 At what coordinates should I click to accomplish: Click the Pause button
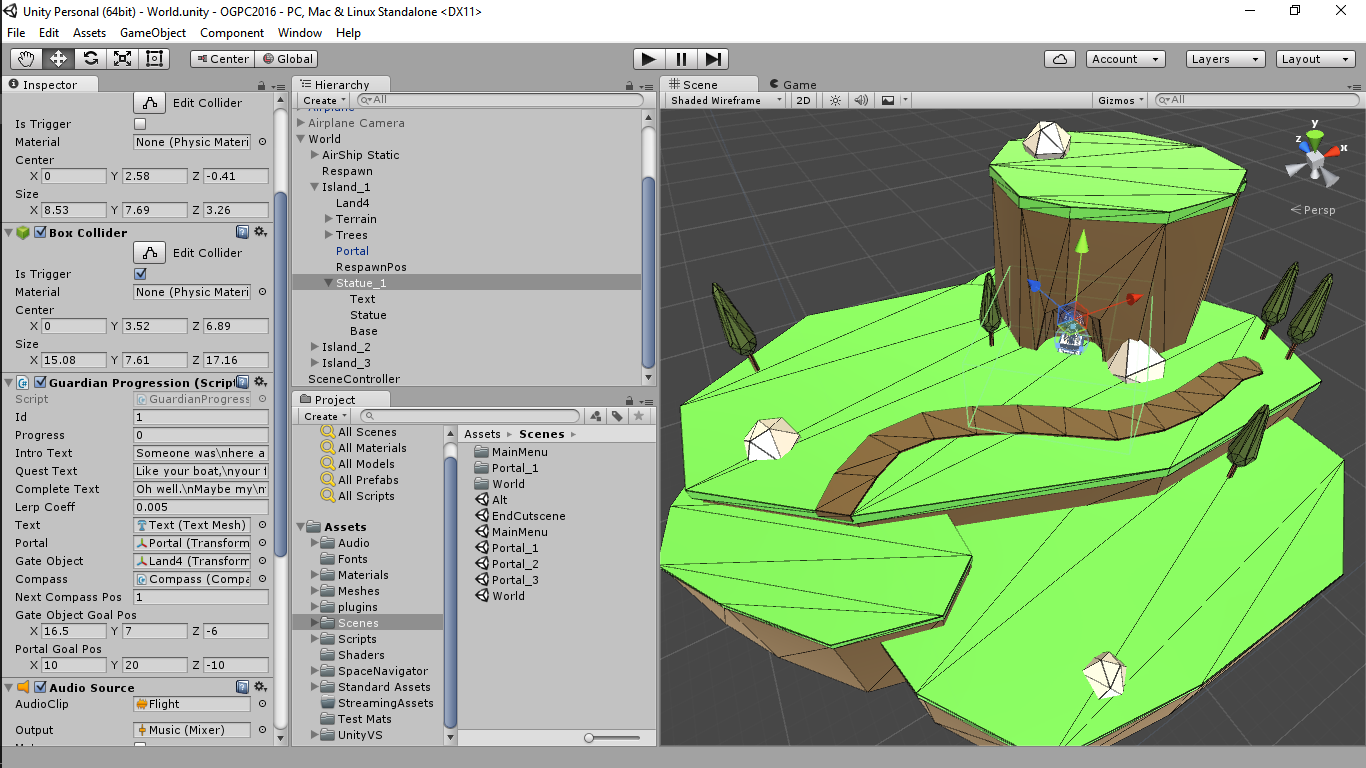681,58
